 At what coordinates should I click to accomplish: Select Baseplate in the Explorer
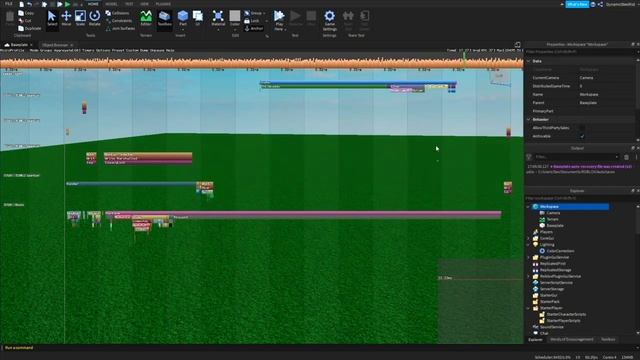[x=555, y=226]
